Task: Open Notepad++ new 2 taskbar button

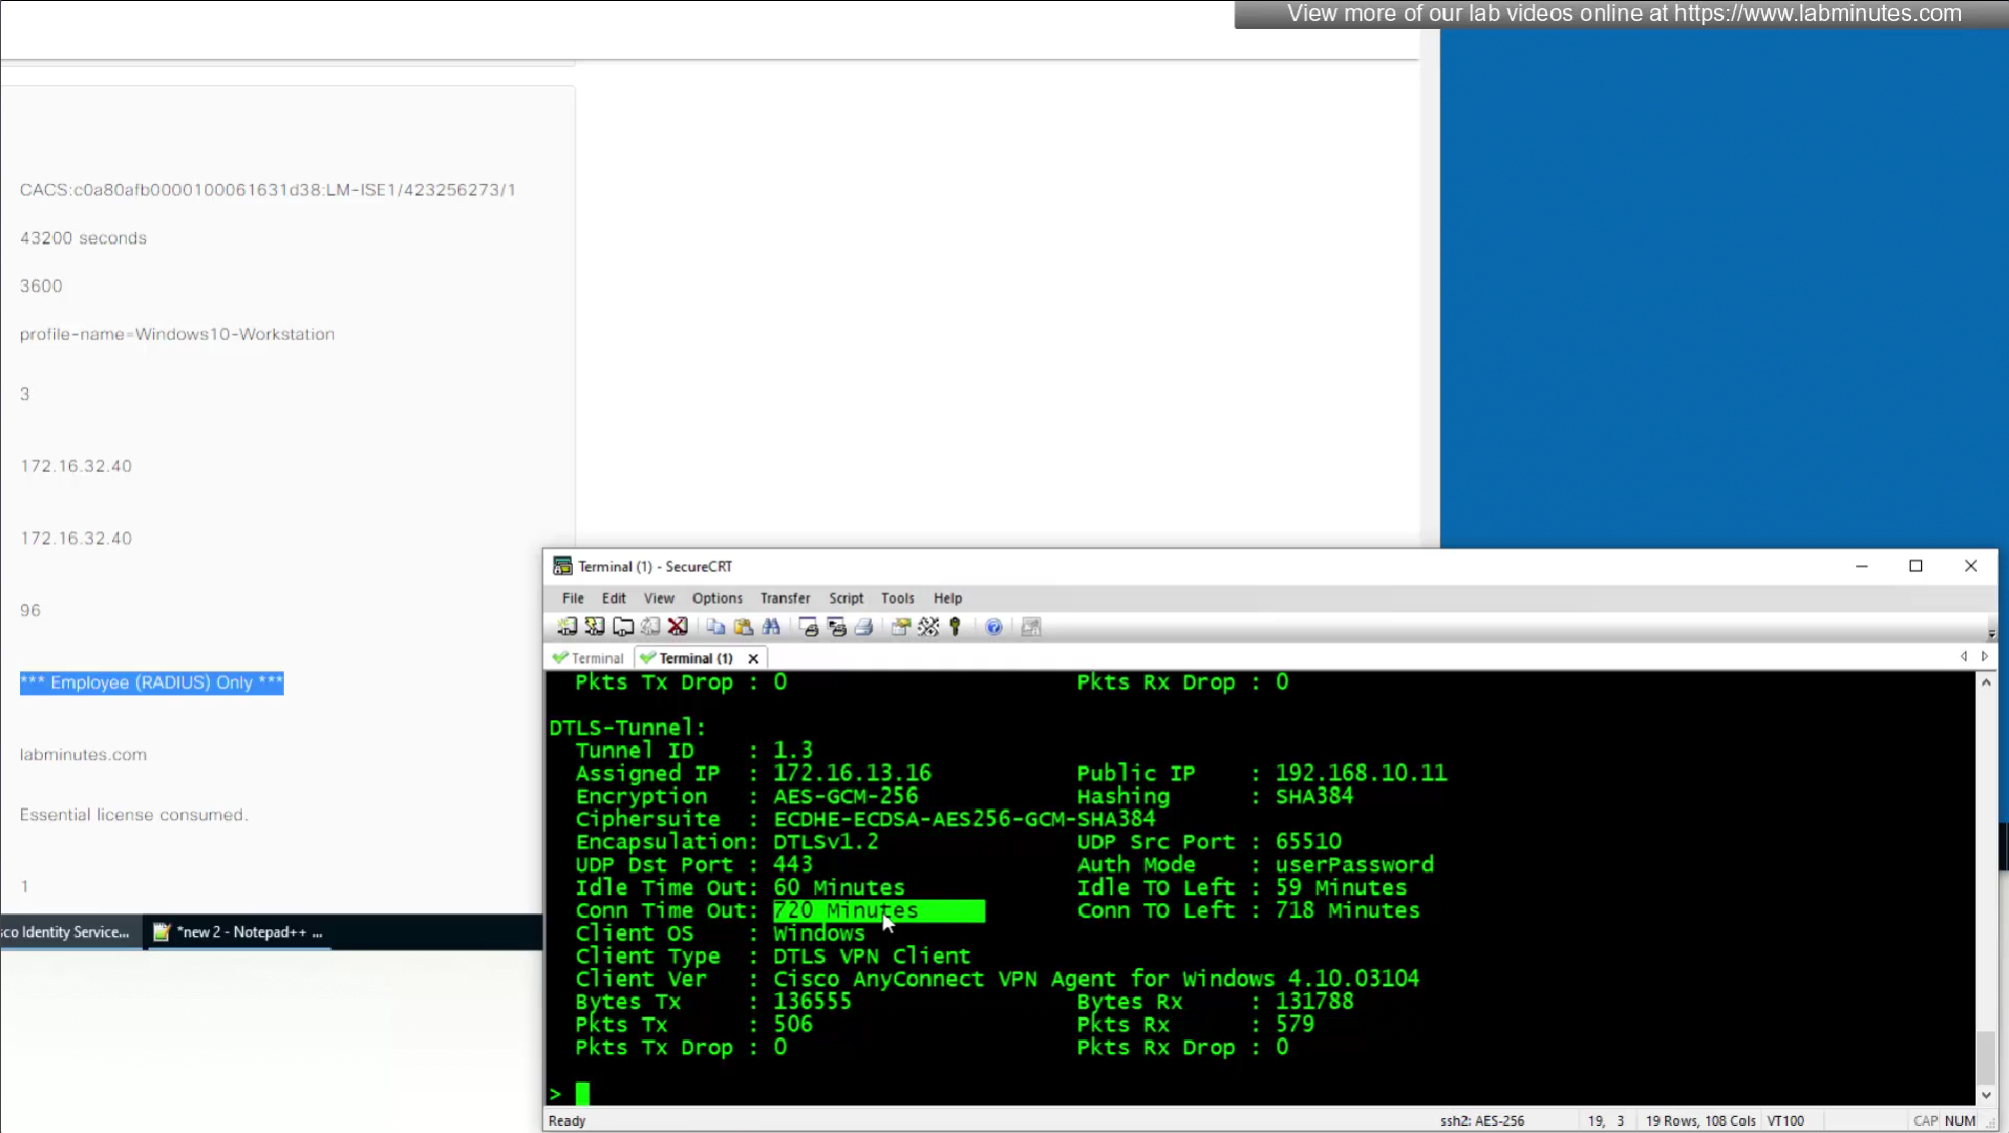Action: pos(240,932)
